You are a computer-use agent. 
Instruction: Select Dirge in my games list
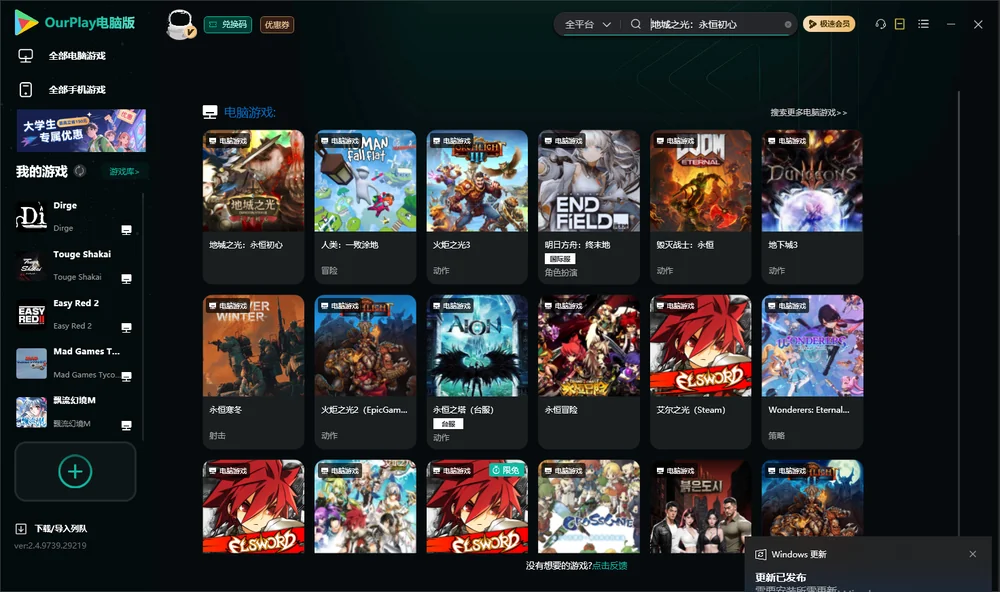75,217
